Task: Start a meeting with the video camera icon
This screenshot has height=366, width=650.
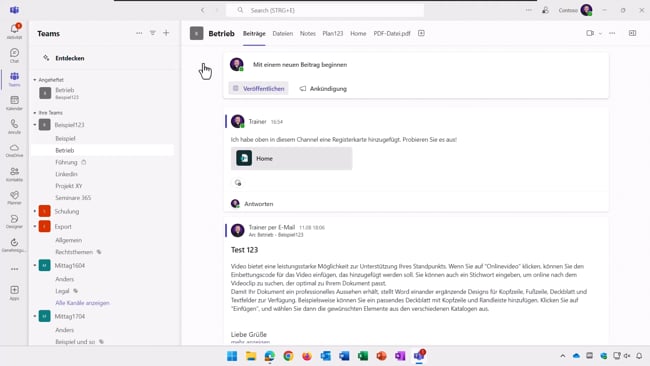Action: coord(590,33)
